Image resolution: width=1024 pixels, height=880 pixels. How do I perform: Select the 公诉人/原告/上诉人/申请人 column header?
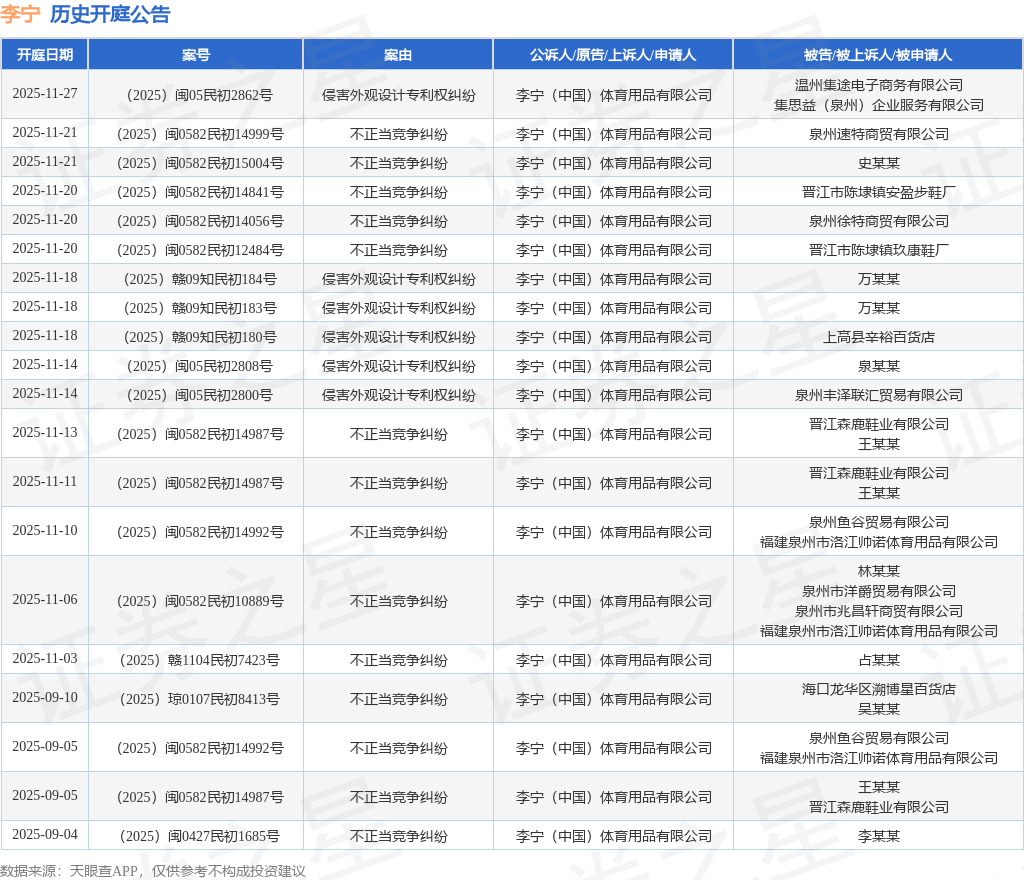613,55
